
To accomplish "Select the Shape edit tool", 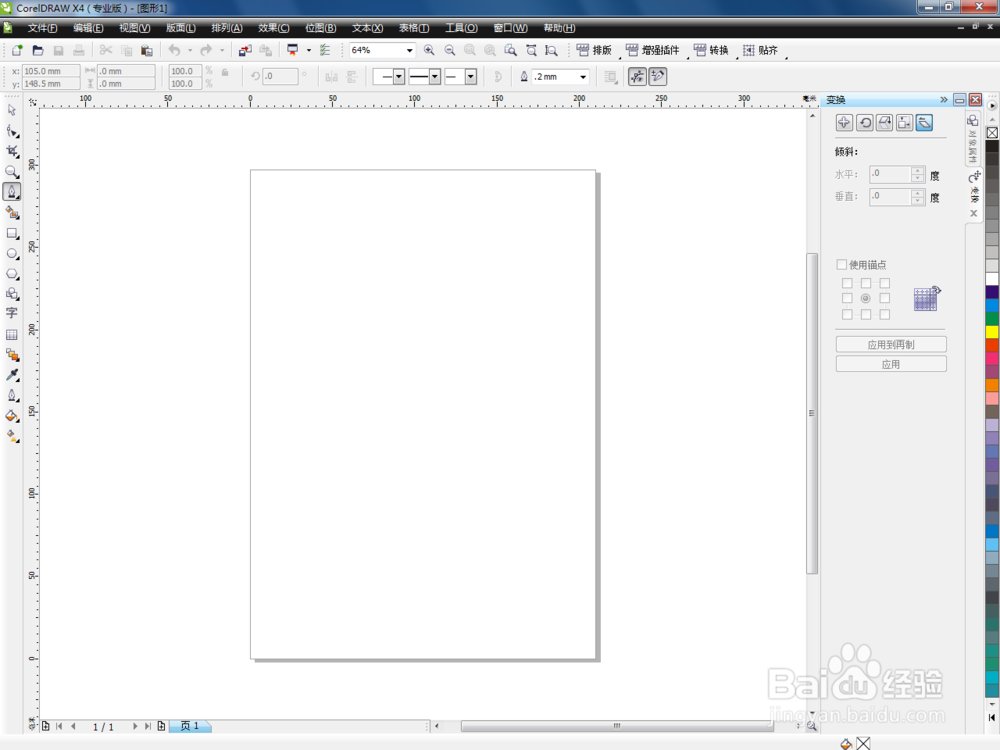I will 12,131.
